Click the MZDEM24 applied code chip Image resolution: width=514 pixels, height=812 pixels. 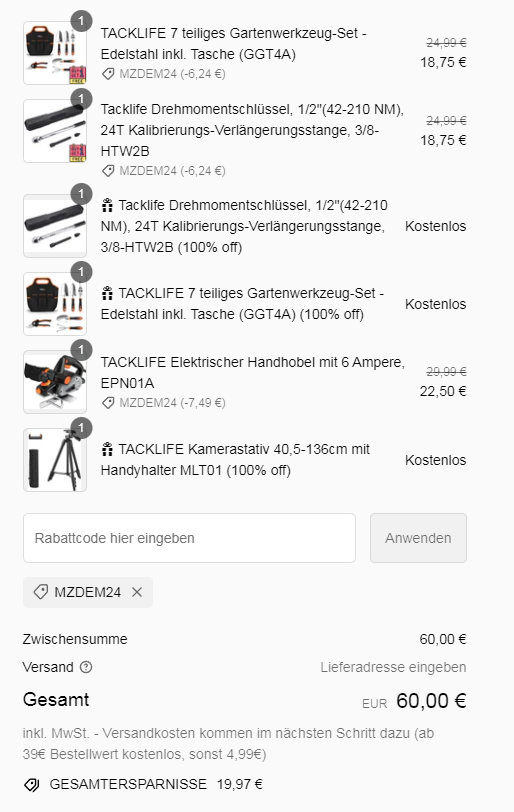pos(88,592)
